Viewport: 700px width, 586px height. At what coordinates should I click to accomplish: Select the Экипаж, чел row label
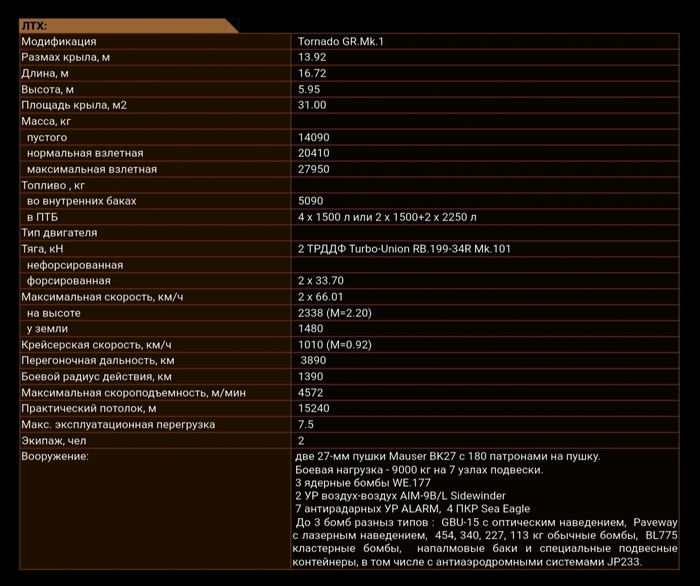pos(54,440)
